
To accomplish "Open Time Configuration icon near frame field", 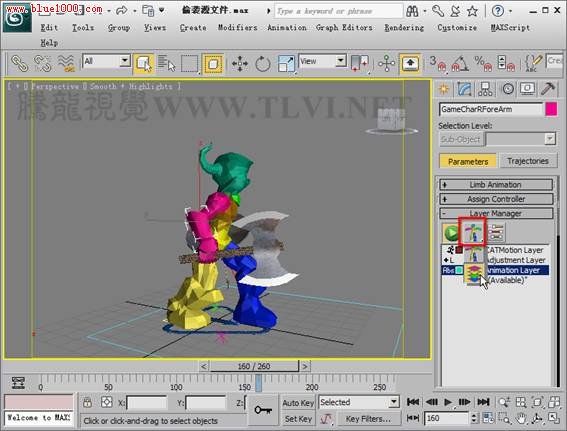I will (x=488, y=418).
